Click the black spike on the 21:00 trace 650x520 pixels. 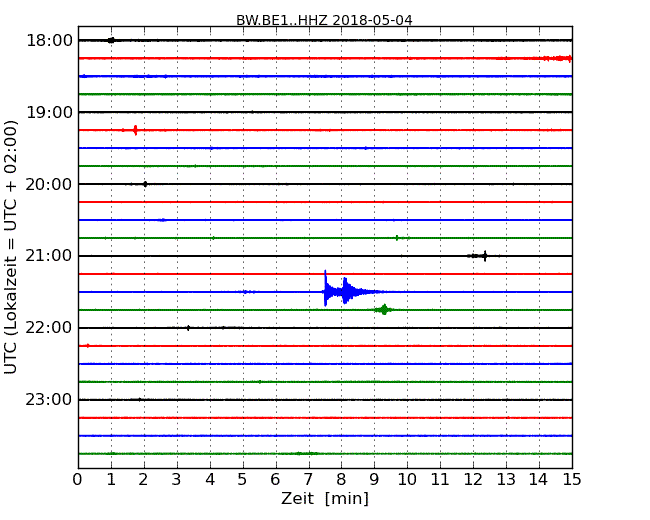485,256
